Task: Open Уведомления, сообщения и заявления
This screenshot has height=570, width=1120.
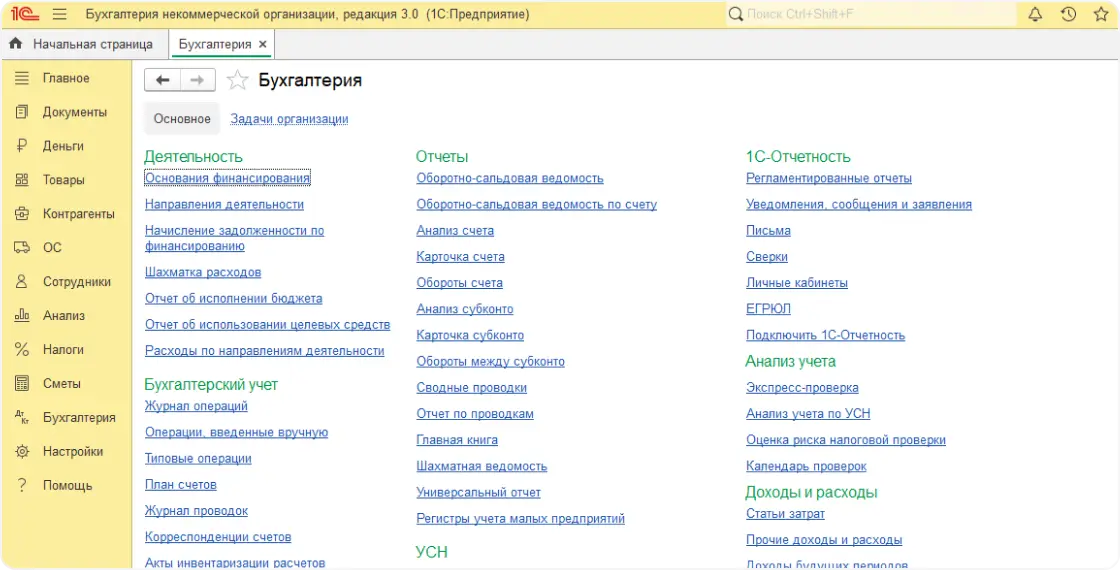Action: point(859,204)
